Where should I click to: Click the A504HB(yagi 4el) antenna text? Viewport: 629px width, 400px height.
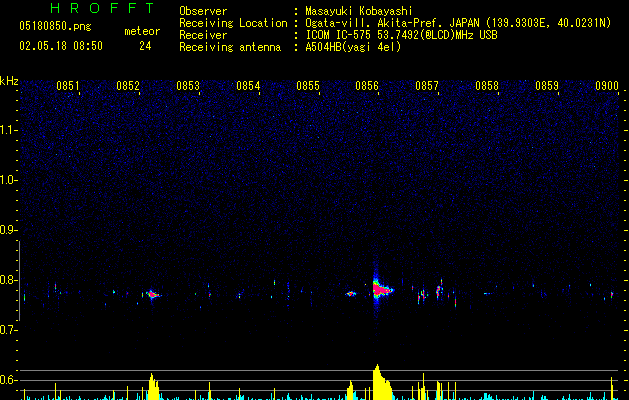[353, 47]
